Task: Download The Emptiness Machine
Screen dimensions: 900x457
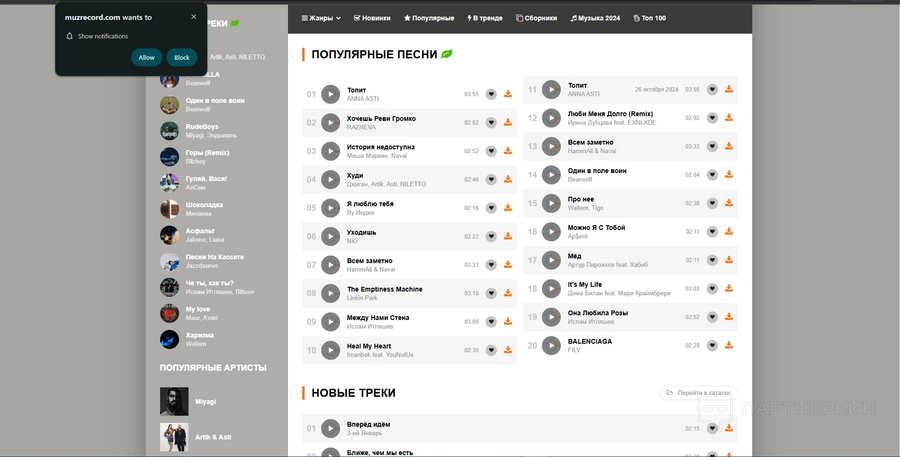Action: 508,293
